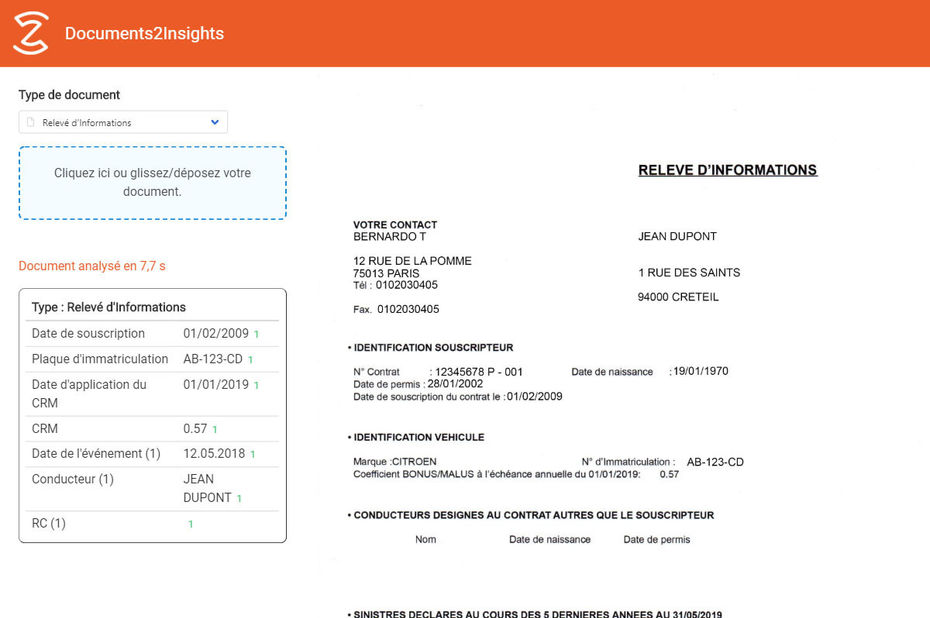Click 94000 CRETEIL in the document
The image size is (930, 618).
pos(678,297)
